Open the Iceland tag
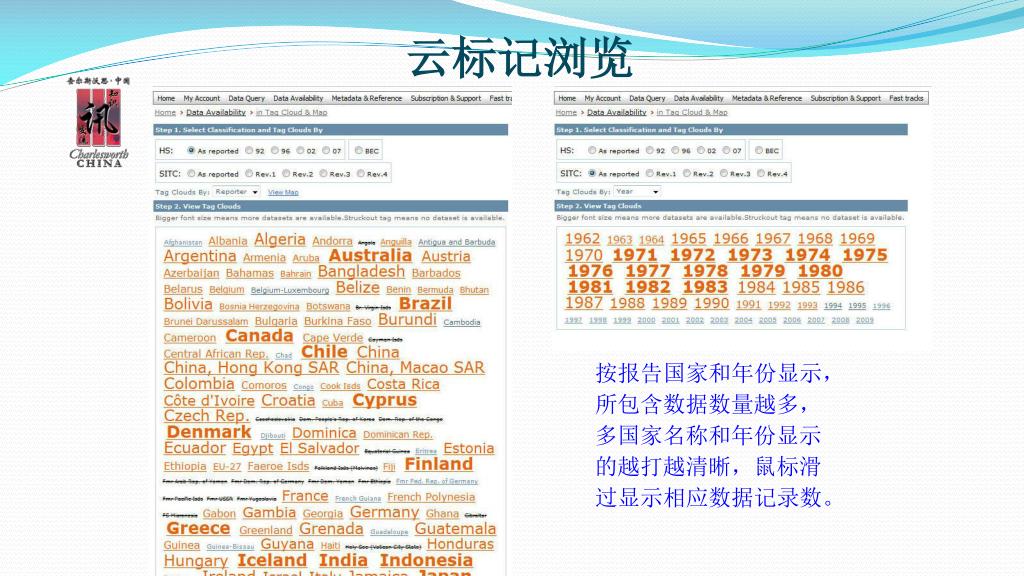Image resolution: width=1024 pixels, height=576 pixels. coord(272,560)
